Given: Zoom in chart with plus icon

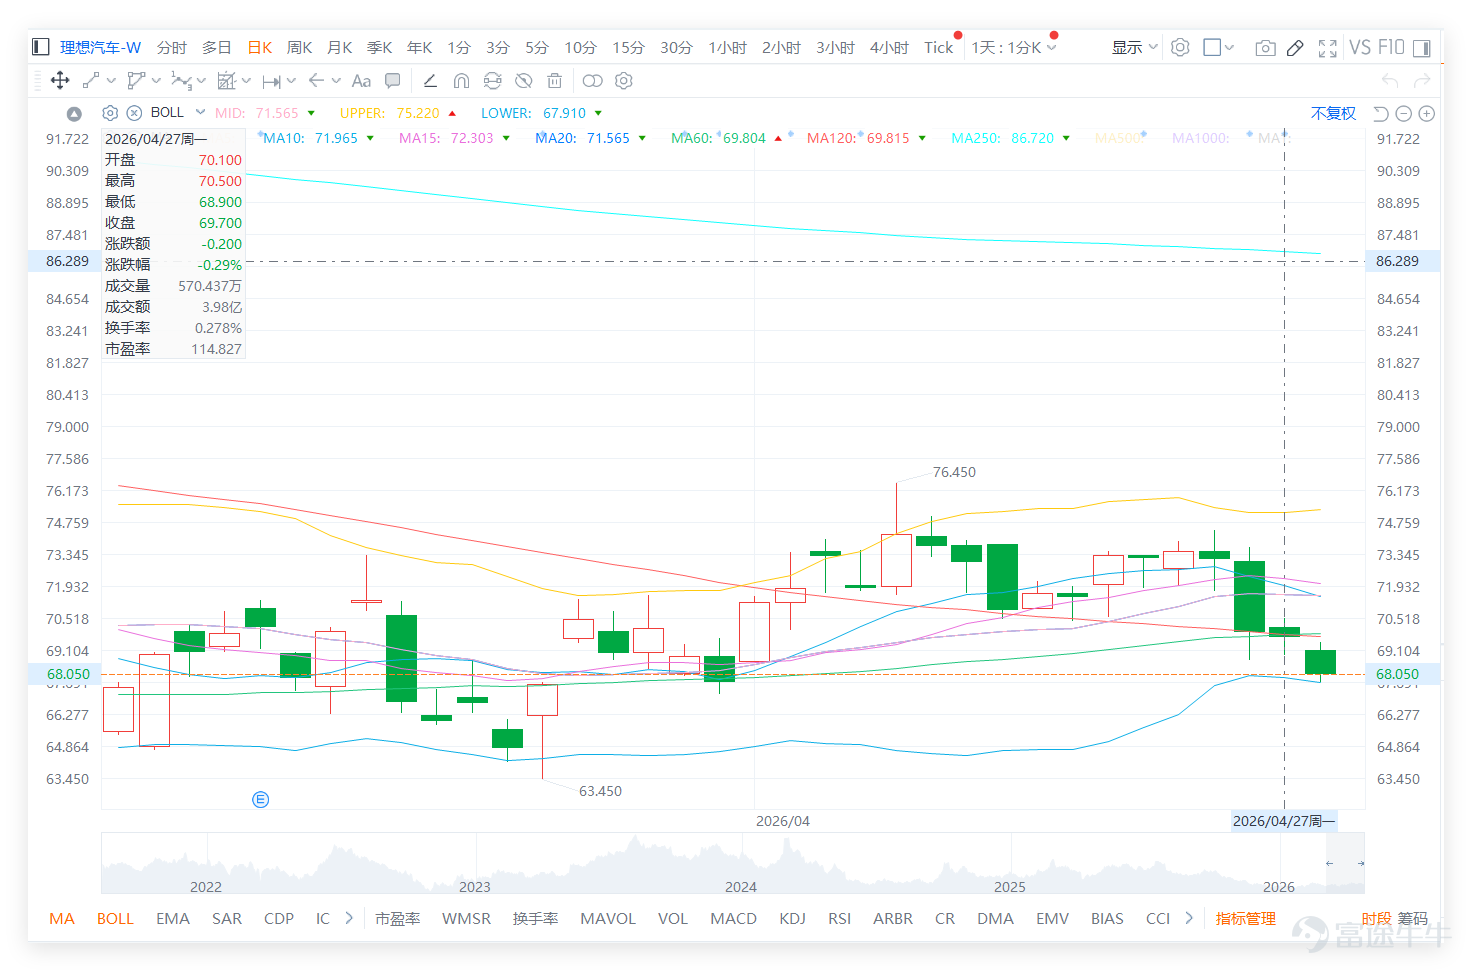Looking at the screenshot, I should (x=1427, y=114).
